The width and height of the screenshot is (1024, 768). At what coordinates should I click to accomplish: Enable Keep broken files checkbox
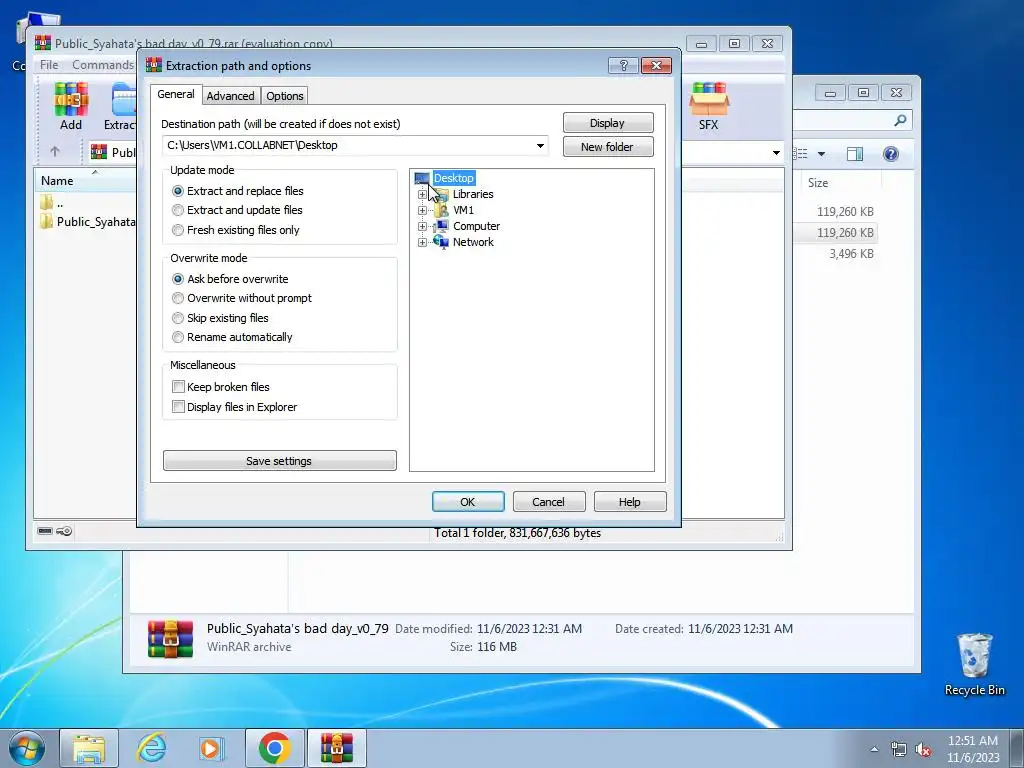tap(178, 387)
